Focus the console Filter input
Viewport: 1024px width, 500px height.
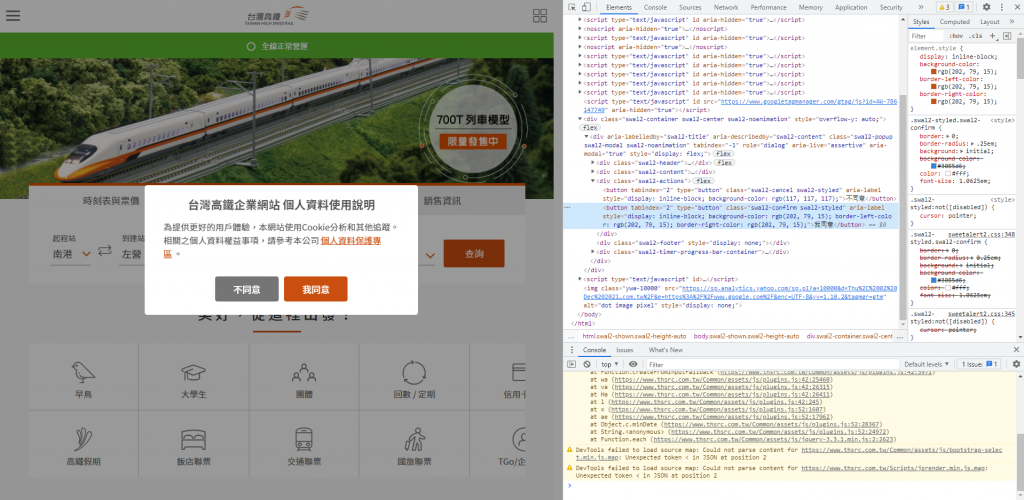pos(772,364)
